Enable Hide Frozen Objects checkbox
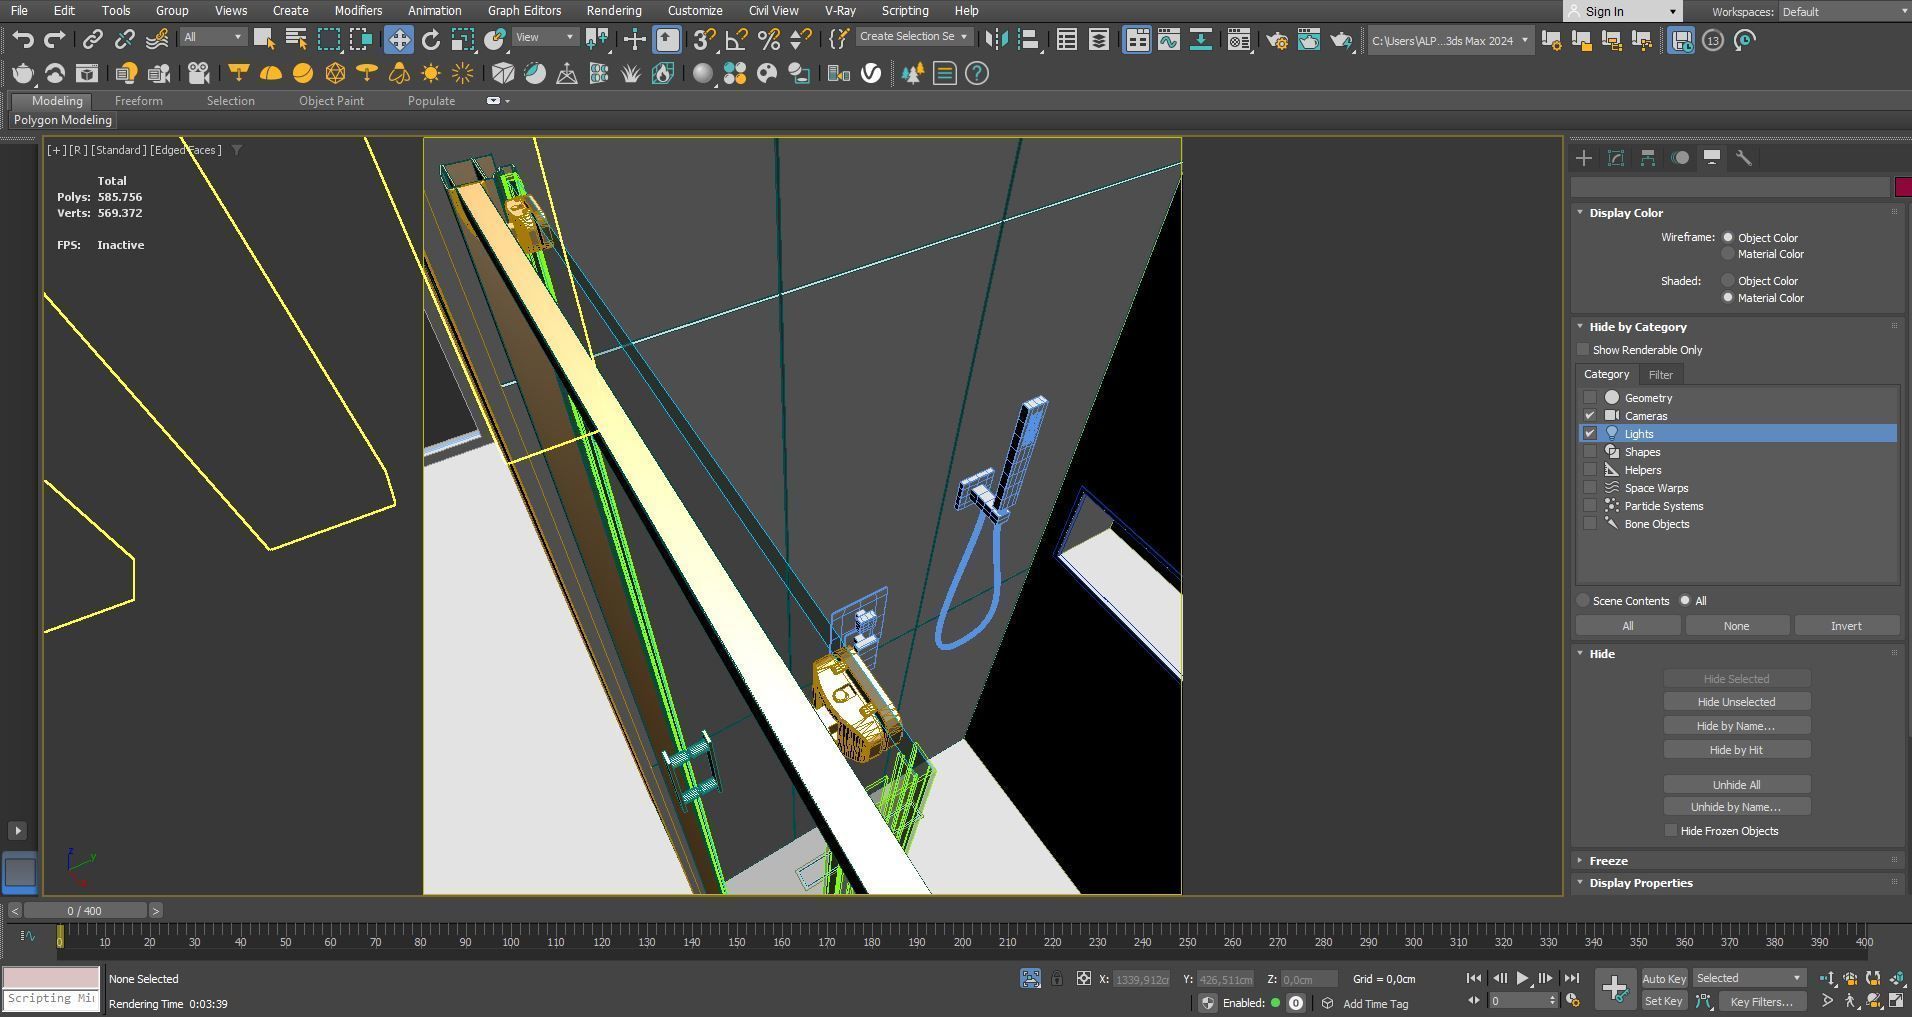Screen dimensions: 1912x1017 [x=1671, y=831]
